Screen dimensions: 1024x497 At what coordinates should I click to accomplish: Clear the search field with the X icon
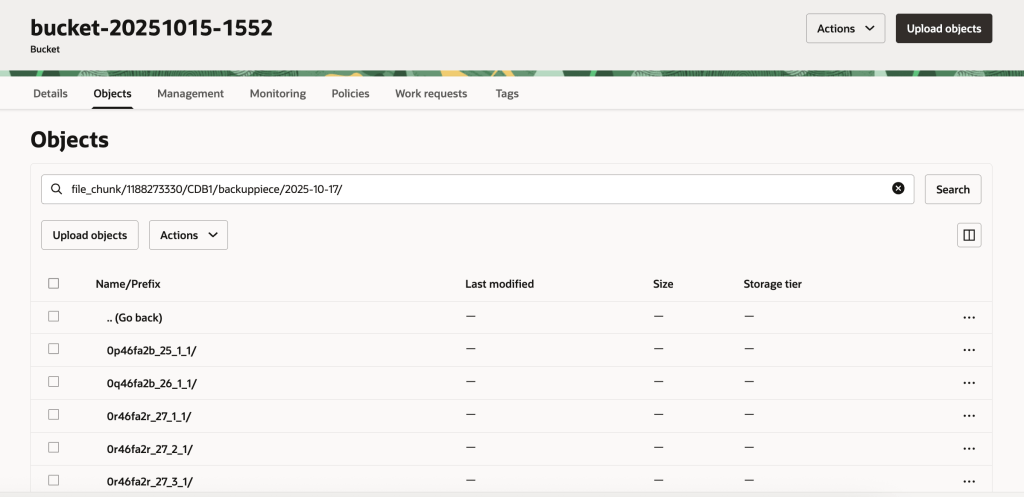point(898,189)
